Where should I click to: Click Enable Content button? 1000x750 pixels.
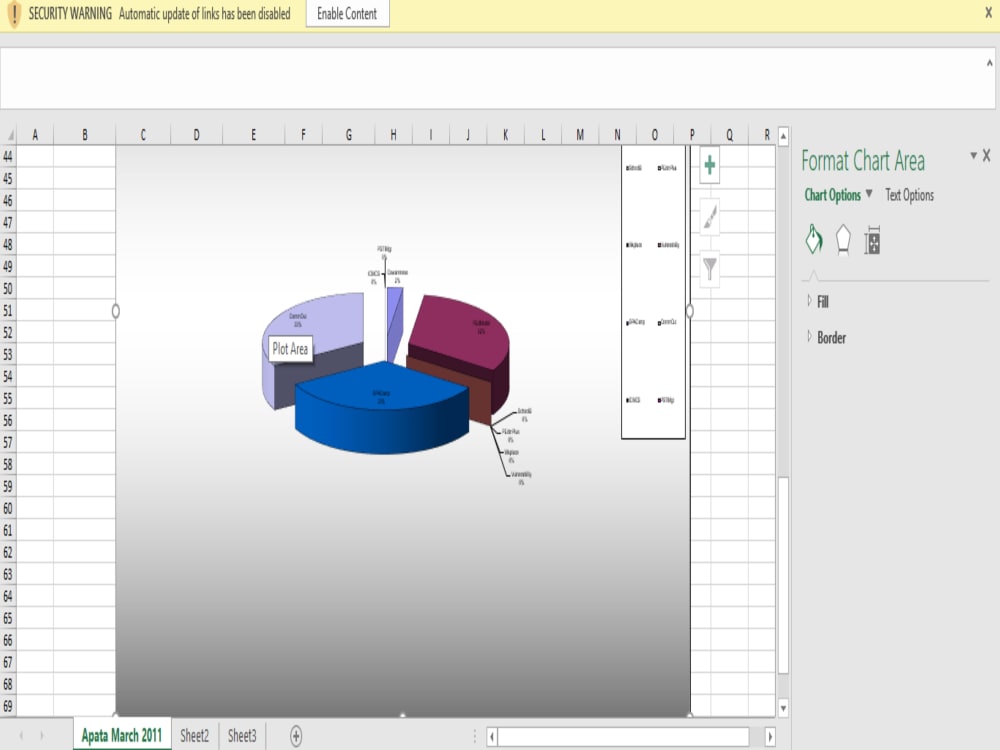click(x=347, y=13)
